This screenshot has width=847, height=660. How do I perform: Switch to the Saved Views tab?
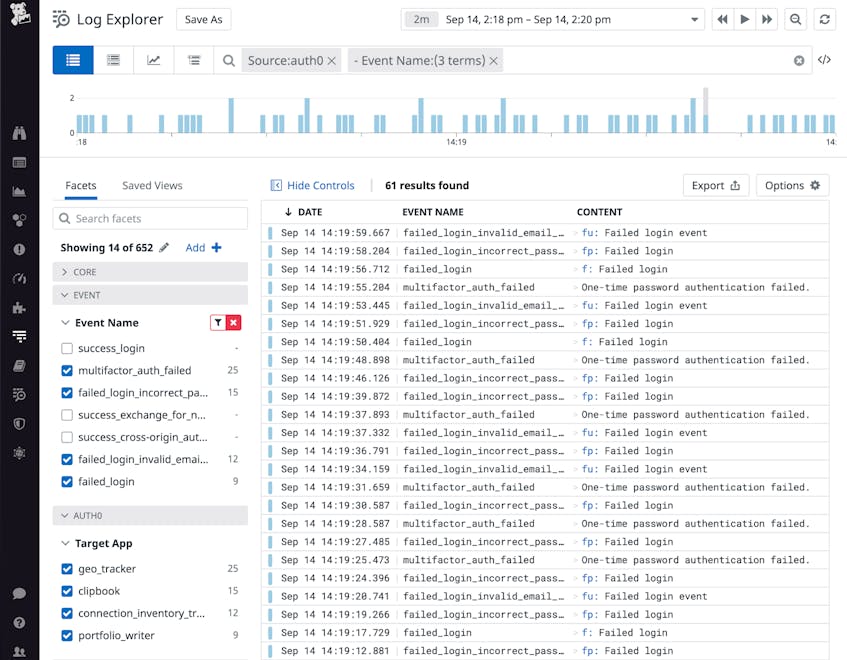152,185
